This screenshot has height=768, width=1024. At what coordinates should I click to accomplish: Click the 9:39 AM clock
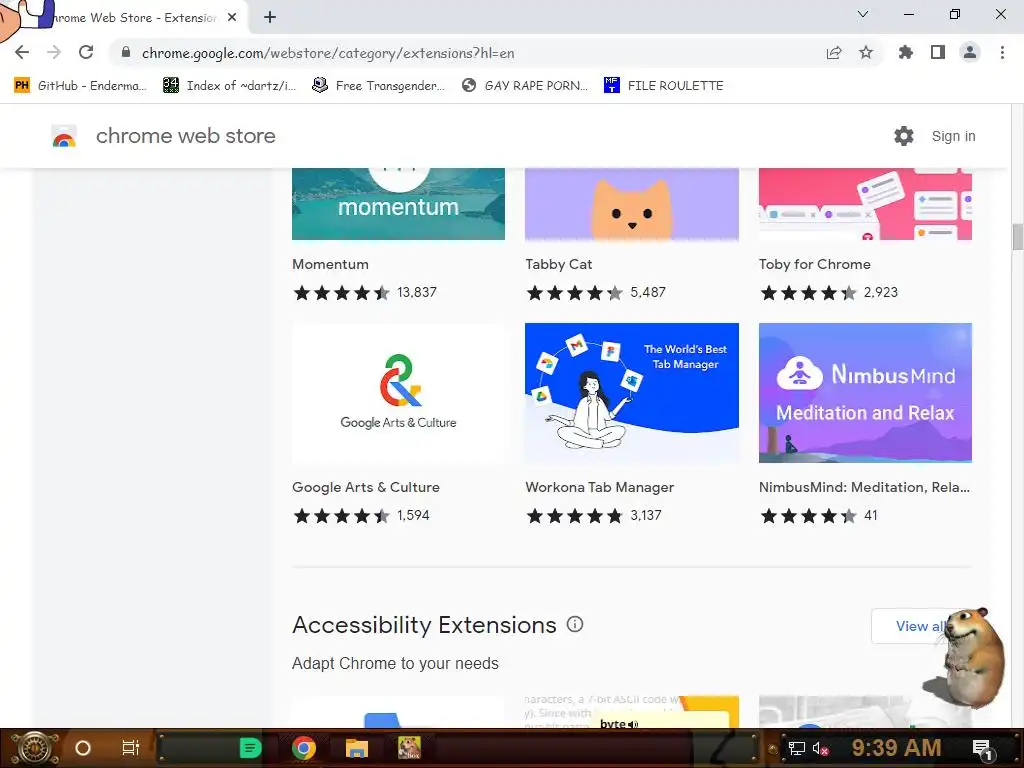point(896,748)
